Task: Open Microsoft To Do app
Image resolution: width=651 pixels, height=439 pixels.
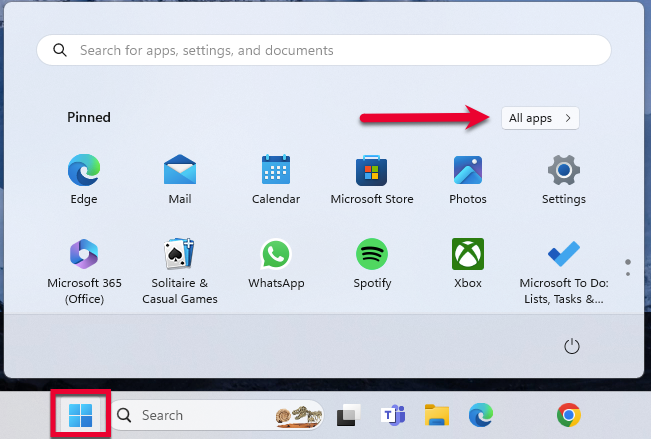Action: (x=563, y=271)
